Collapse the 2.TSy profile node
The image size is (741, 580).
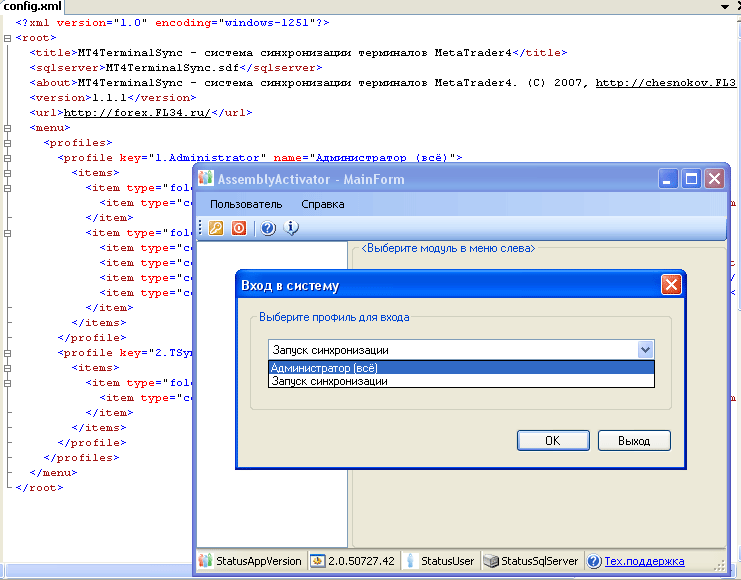coord(7,353)
